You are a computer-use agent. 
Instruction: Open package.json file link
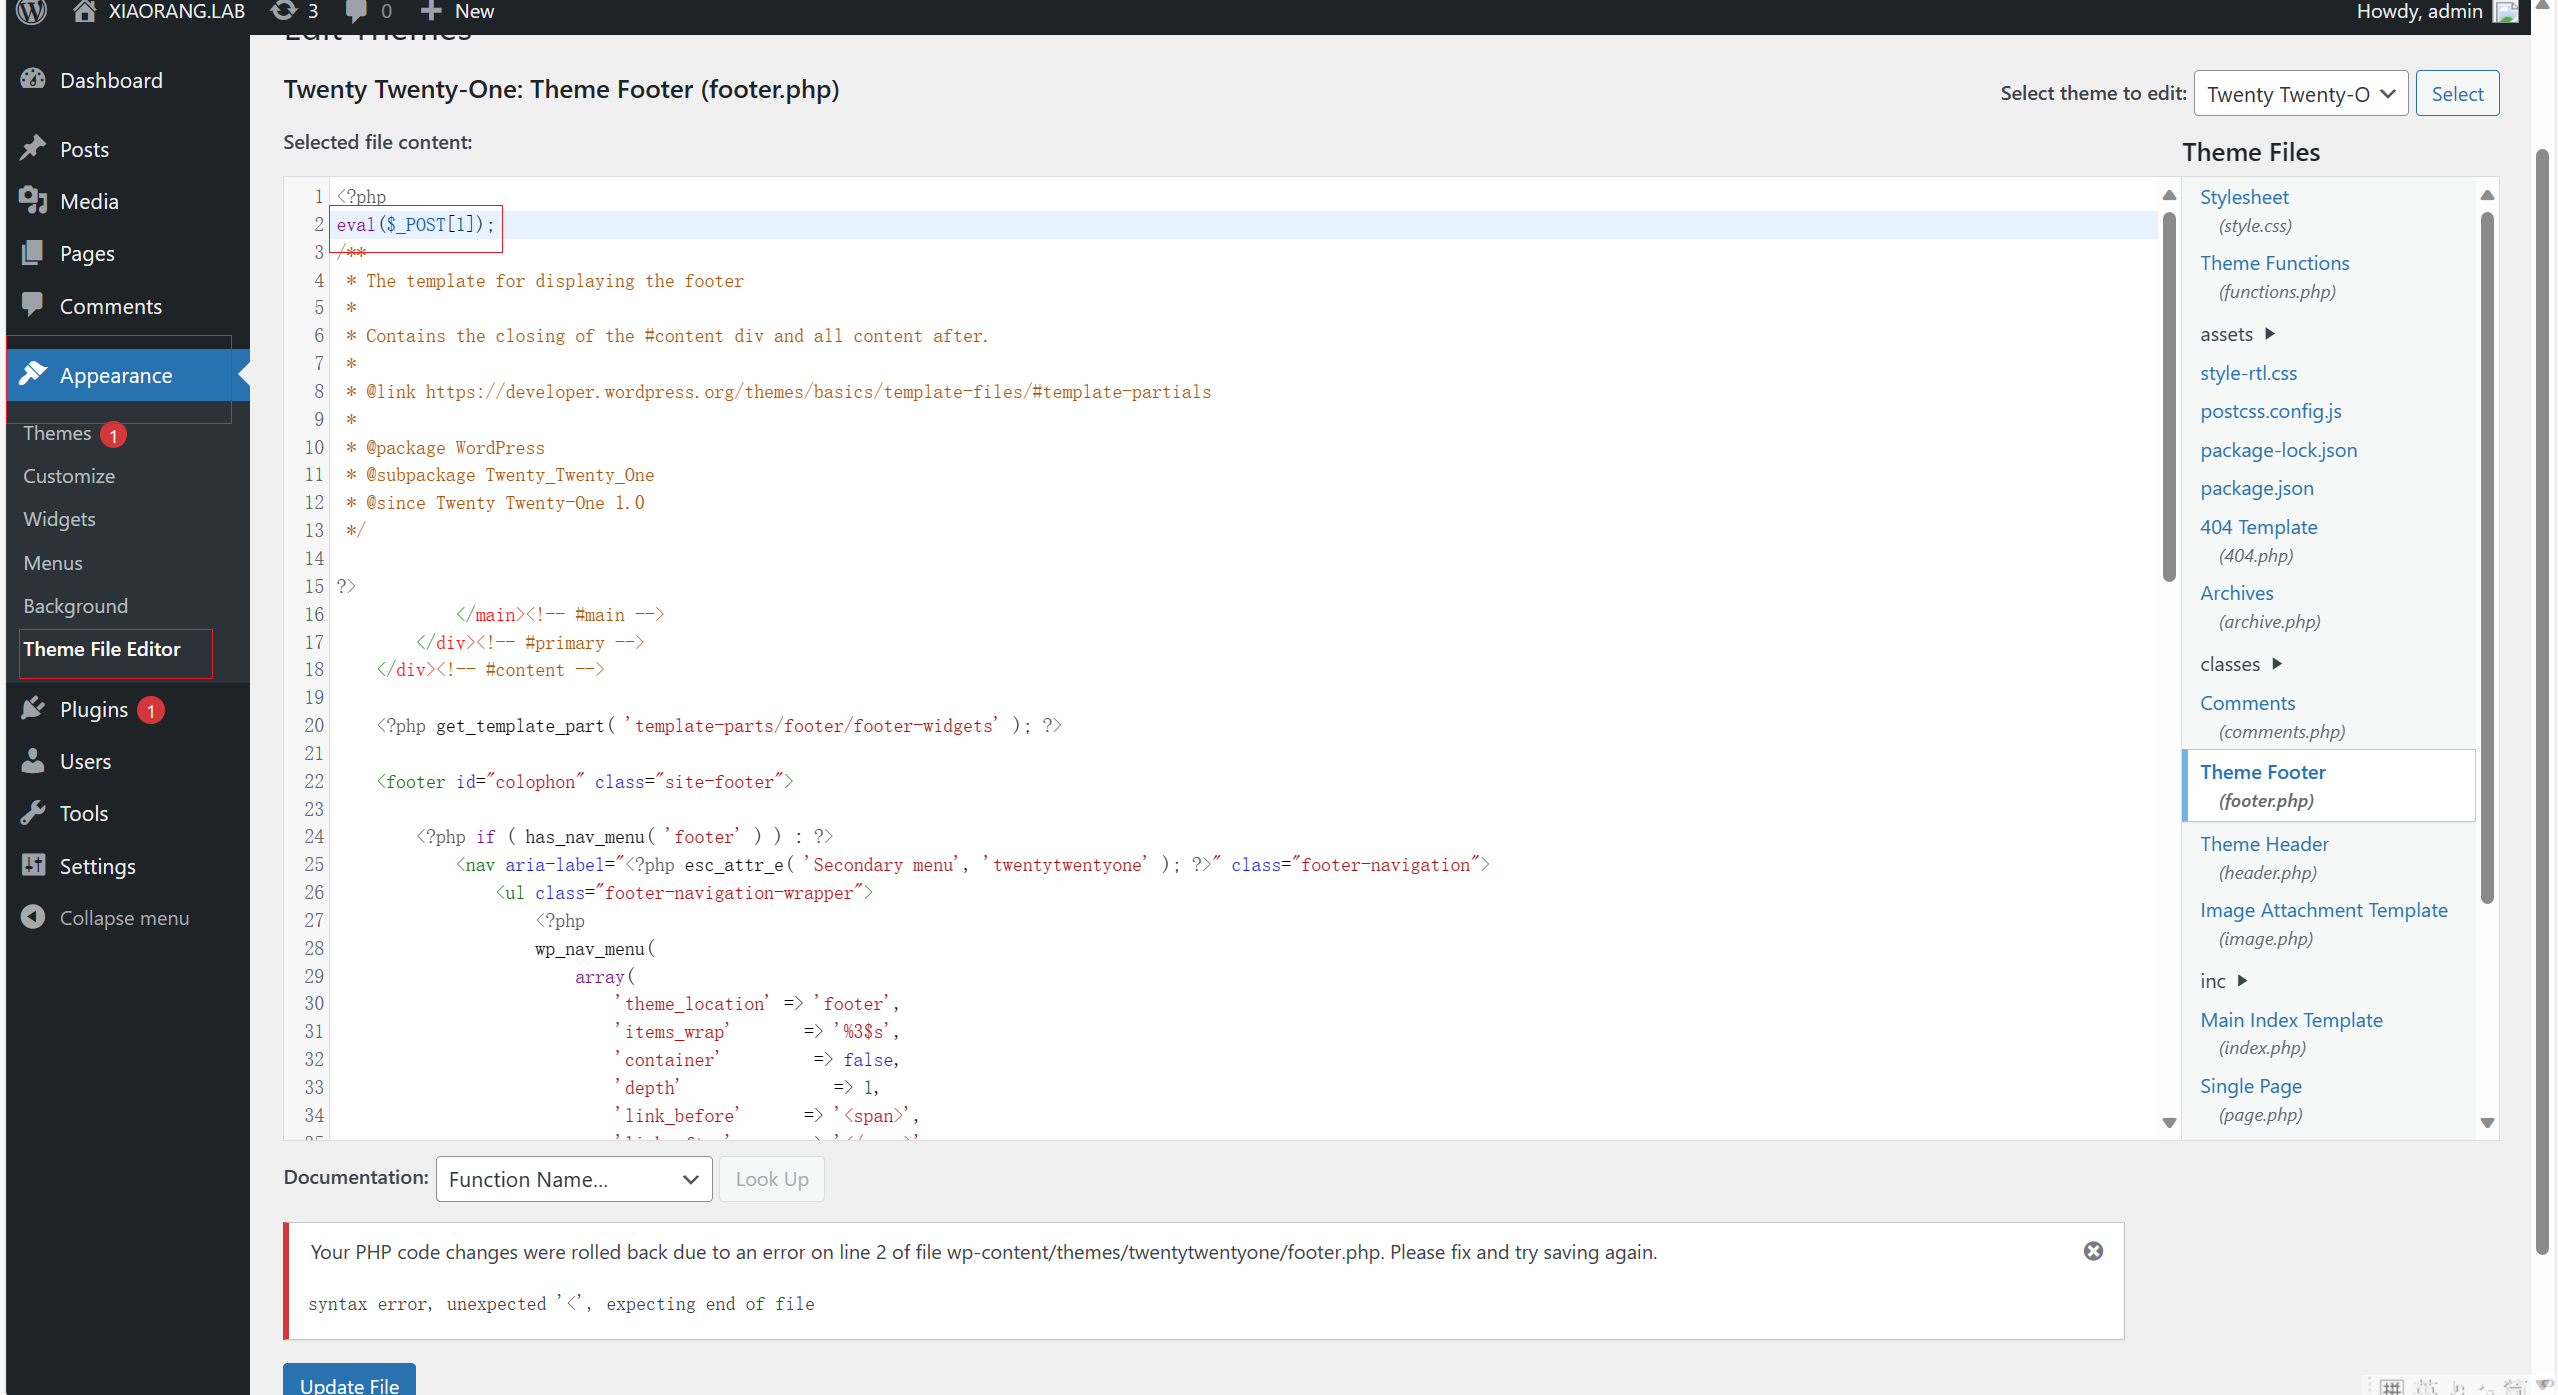[x=2256, y=488]
